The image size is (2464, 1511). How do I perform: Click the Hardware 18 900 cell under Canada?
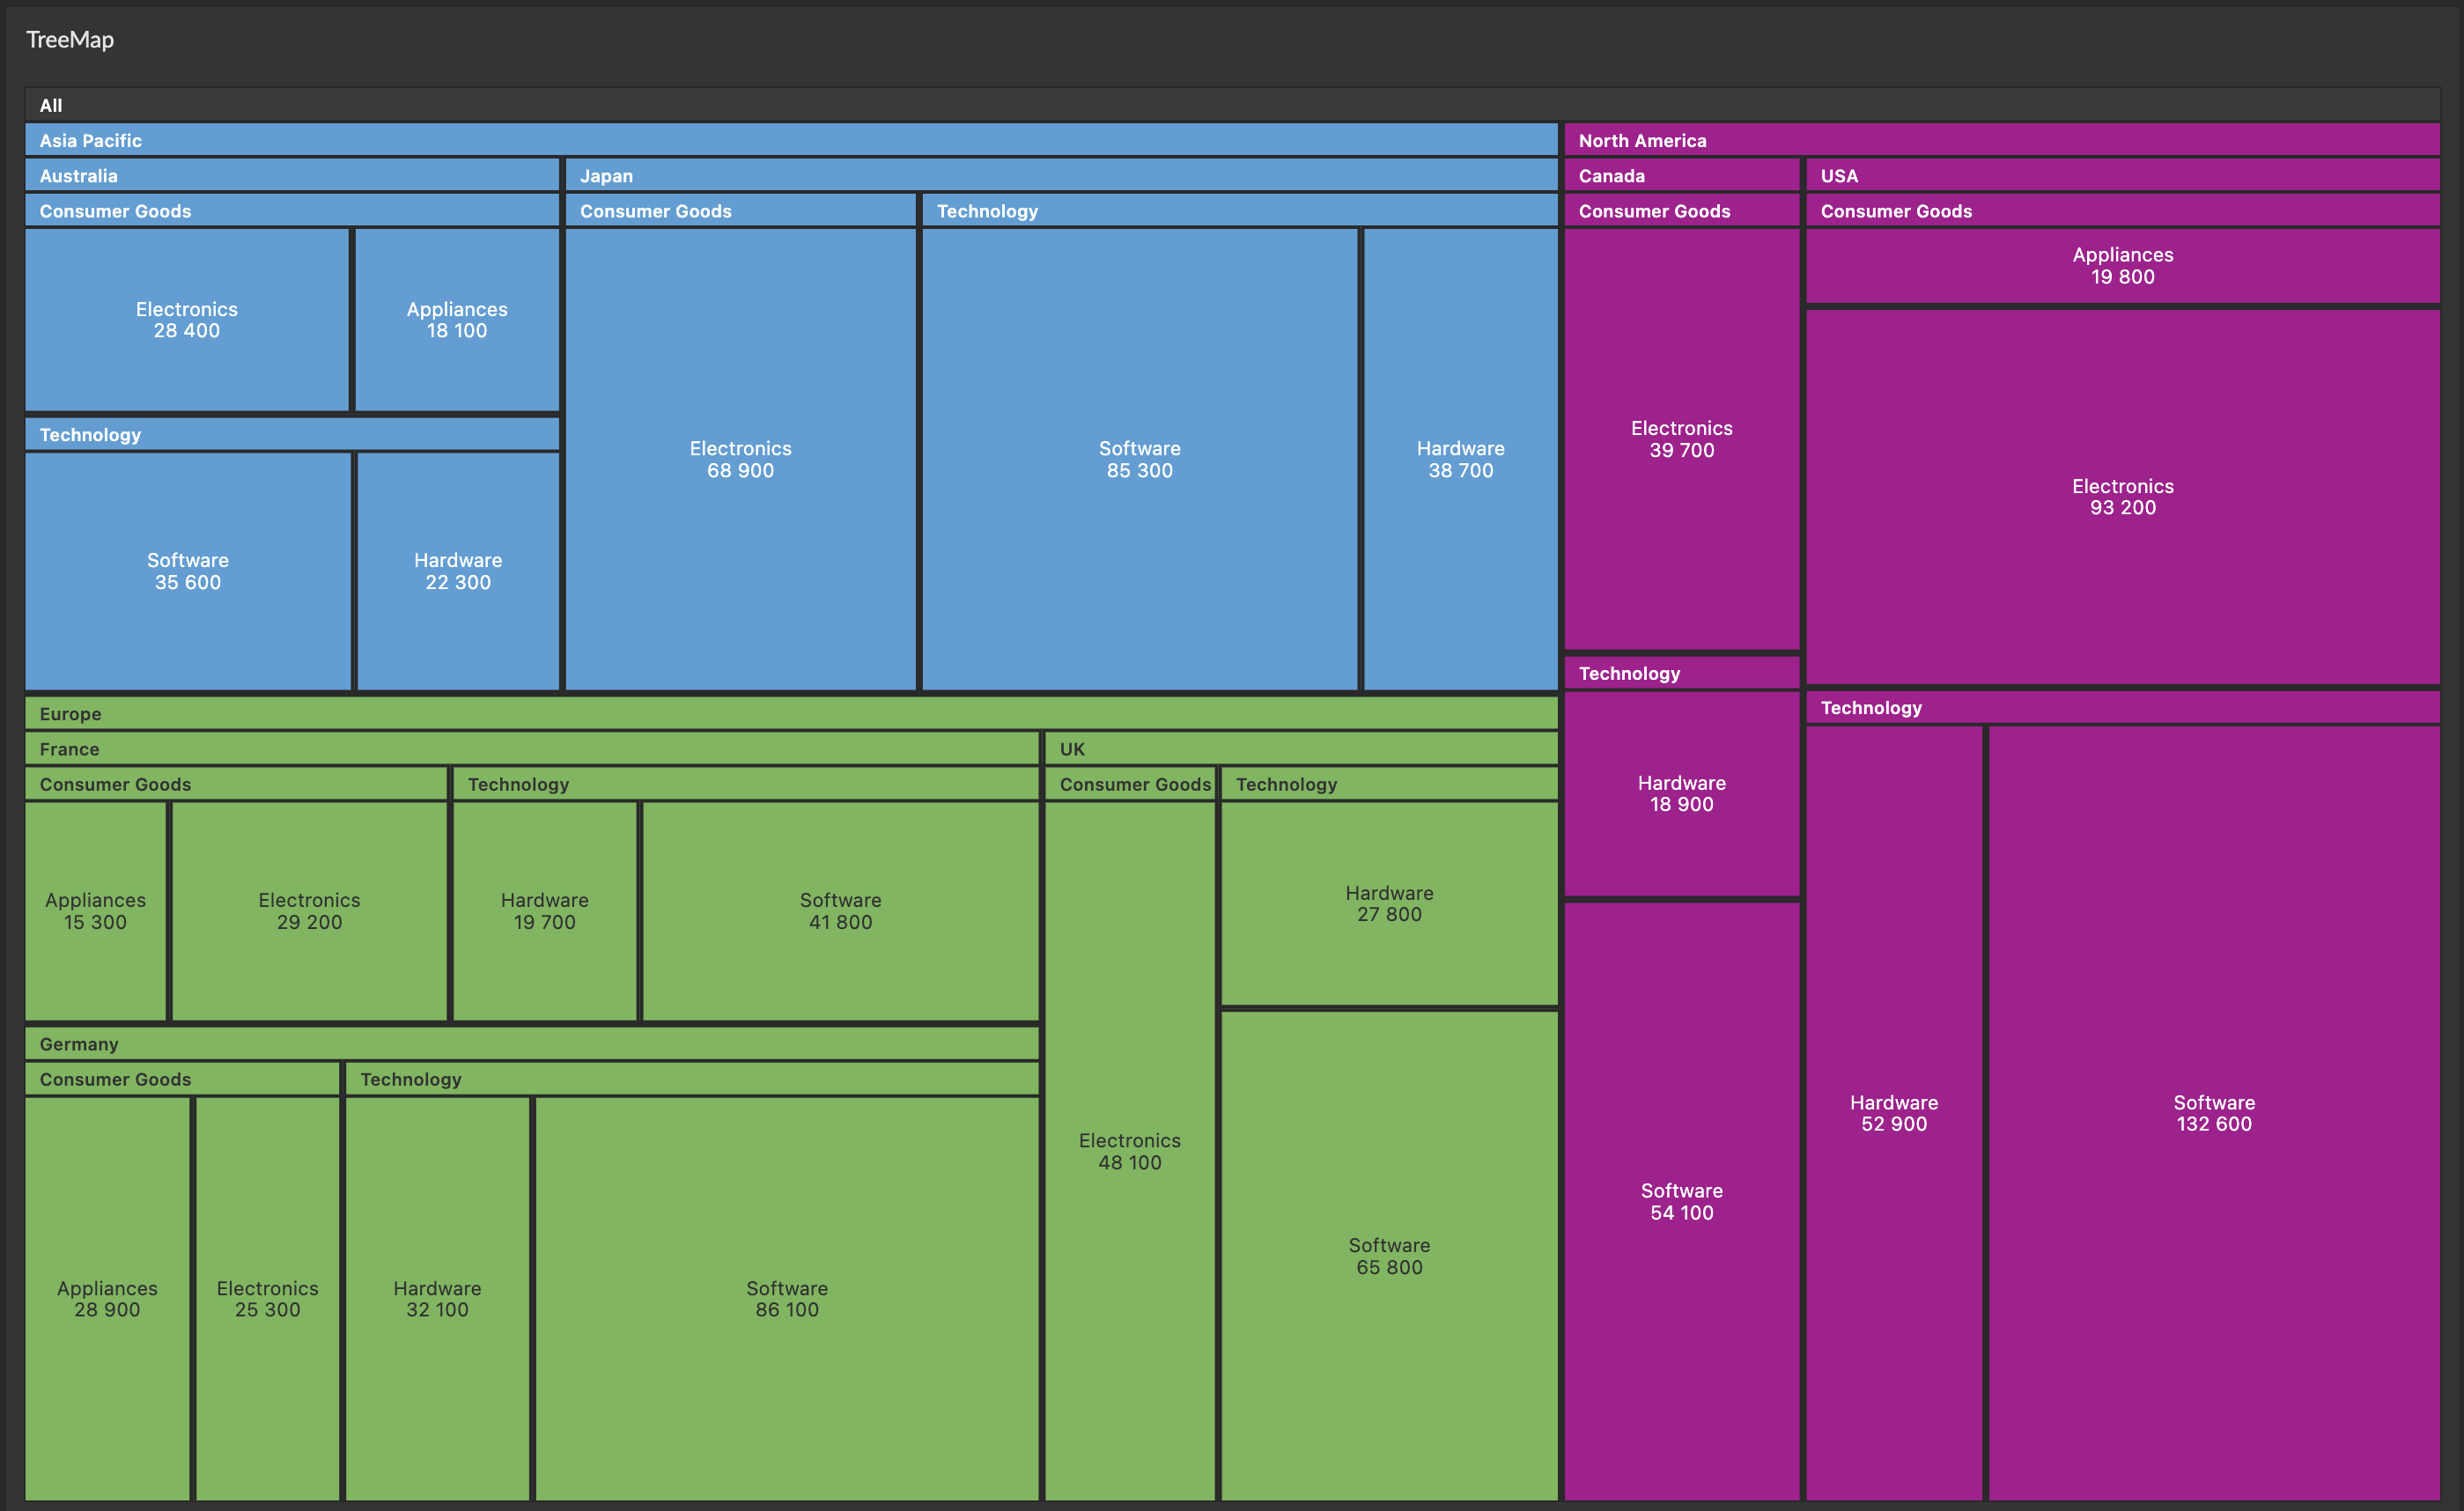(x=1682, y=794)
